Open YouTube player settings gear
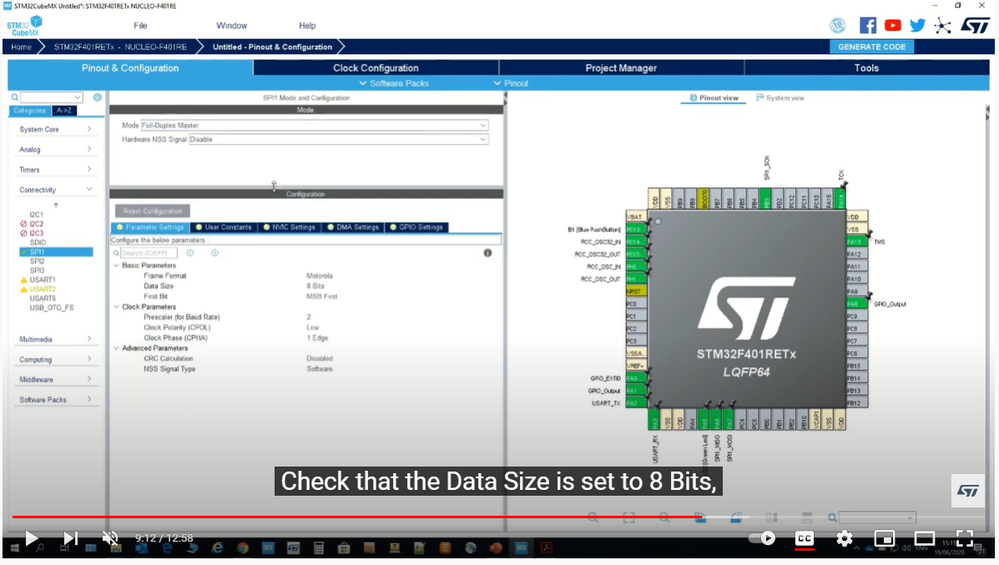 click(x=844, y=538)
